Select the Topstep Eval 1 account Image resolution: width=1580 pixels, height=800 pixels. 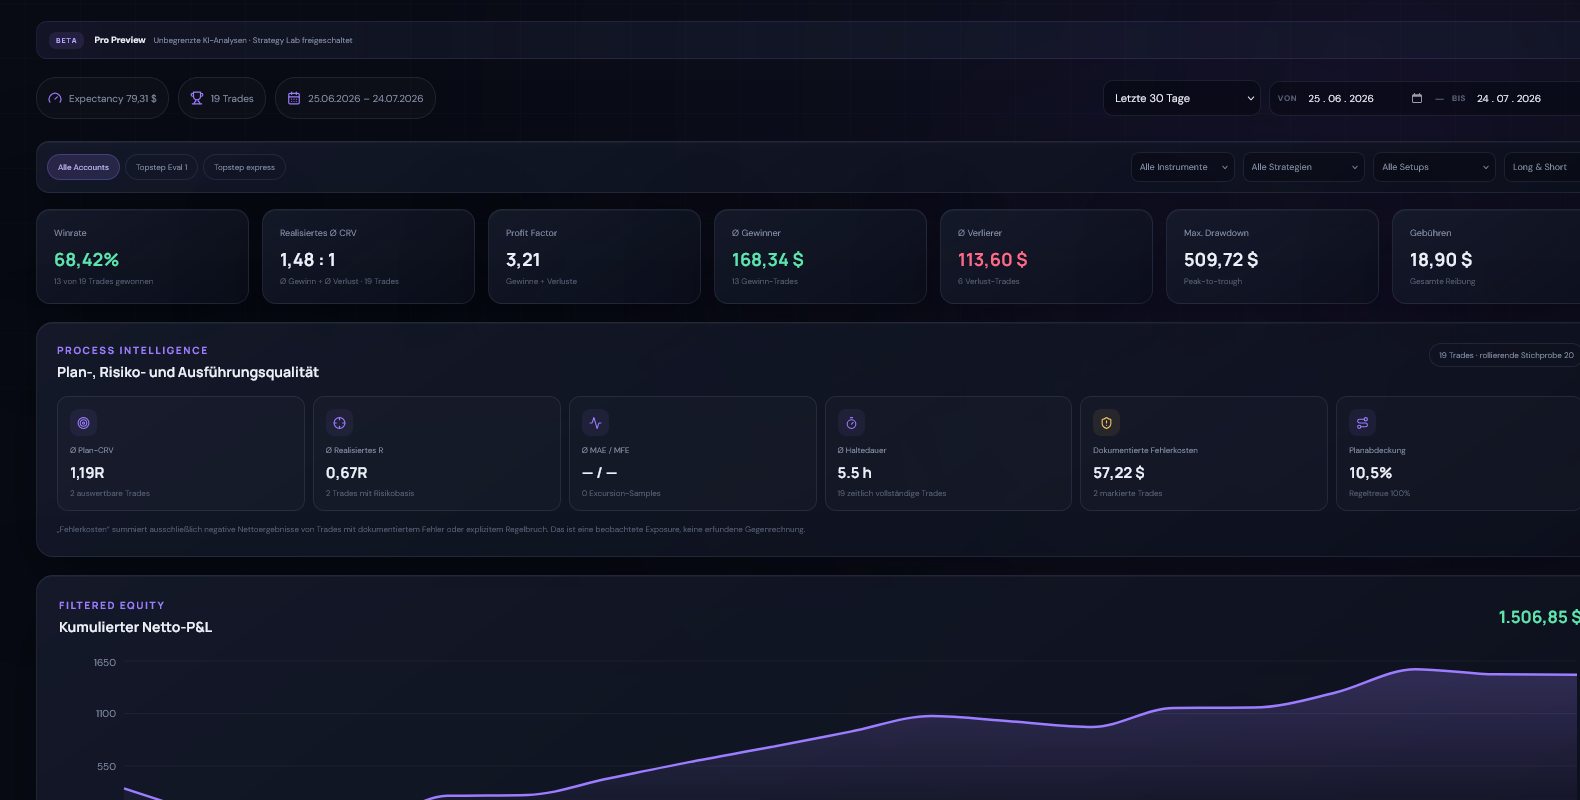(162, 167)
